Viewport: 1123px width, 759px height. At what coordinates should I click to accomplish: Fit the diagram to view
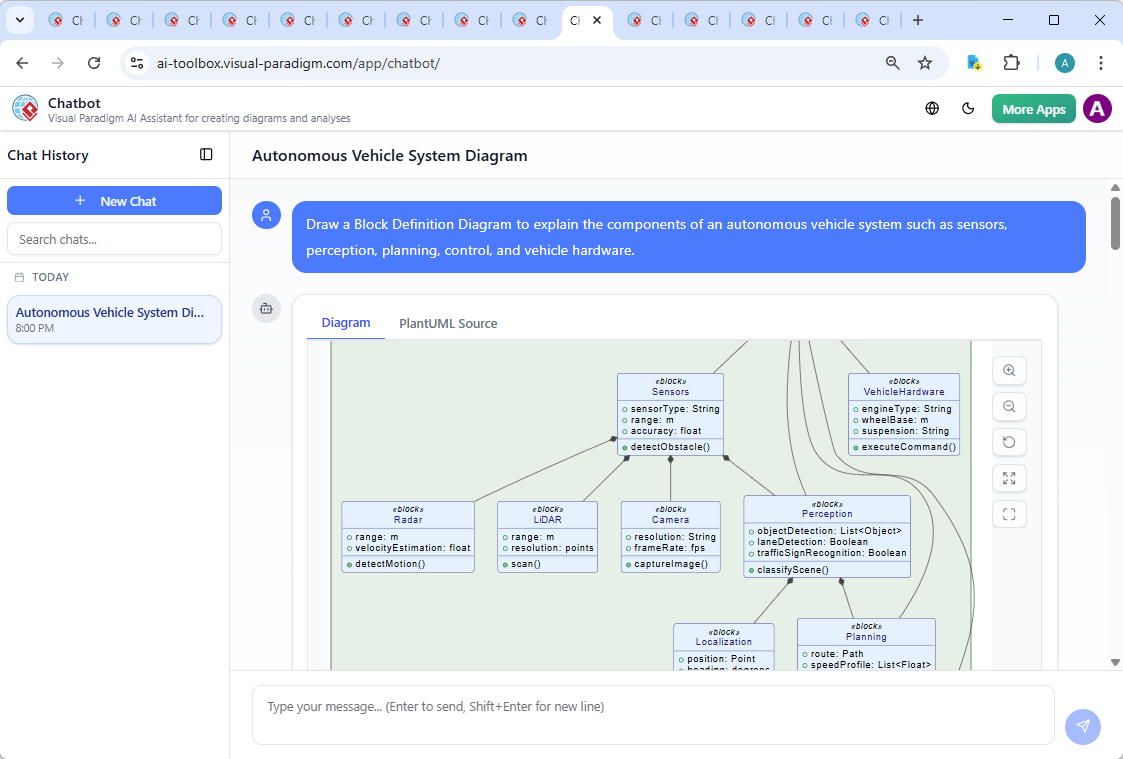1009,514
